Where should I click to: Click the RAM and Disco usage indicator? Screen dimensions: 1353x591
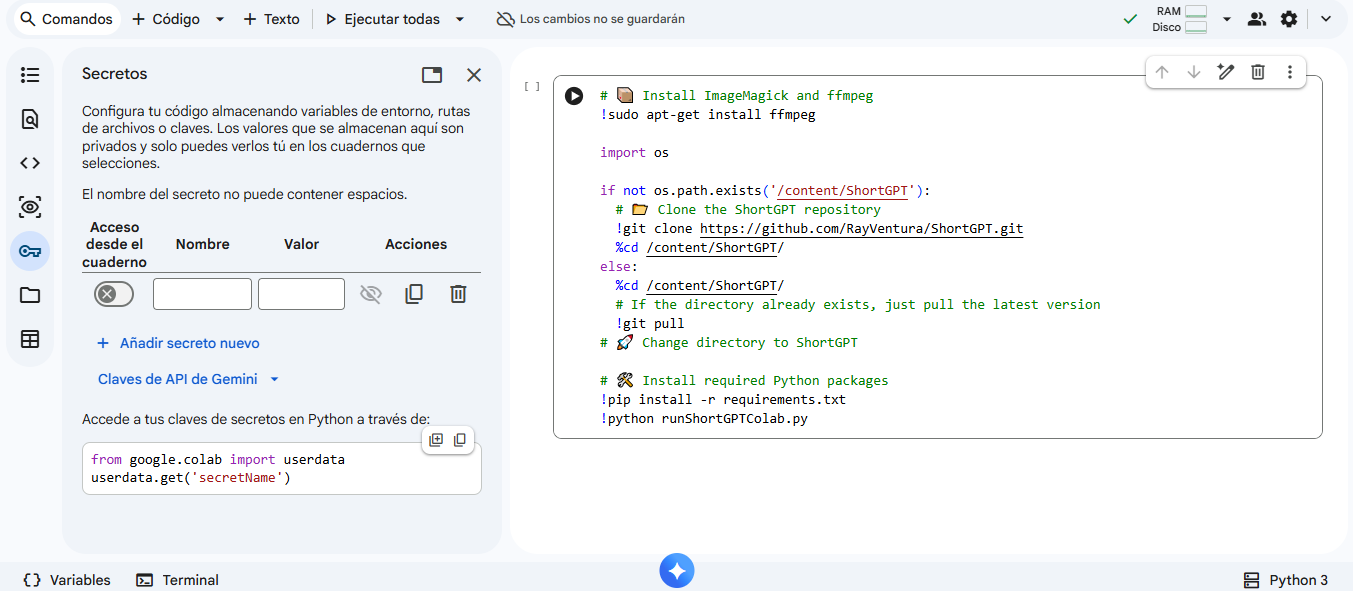click(x=1181, y=19)
